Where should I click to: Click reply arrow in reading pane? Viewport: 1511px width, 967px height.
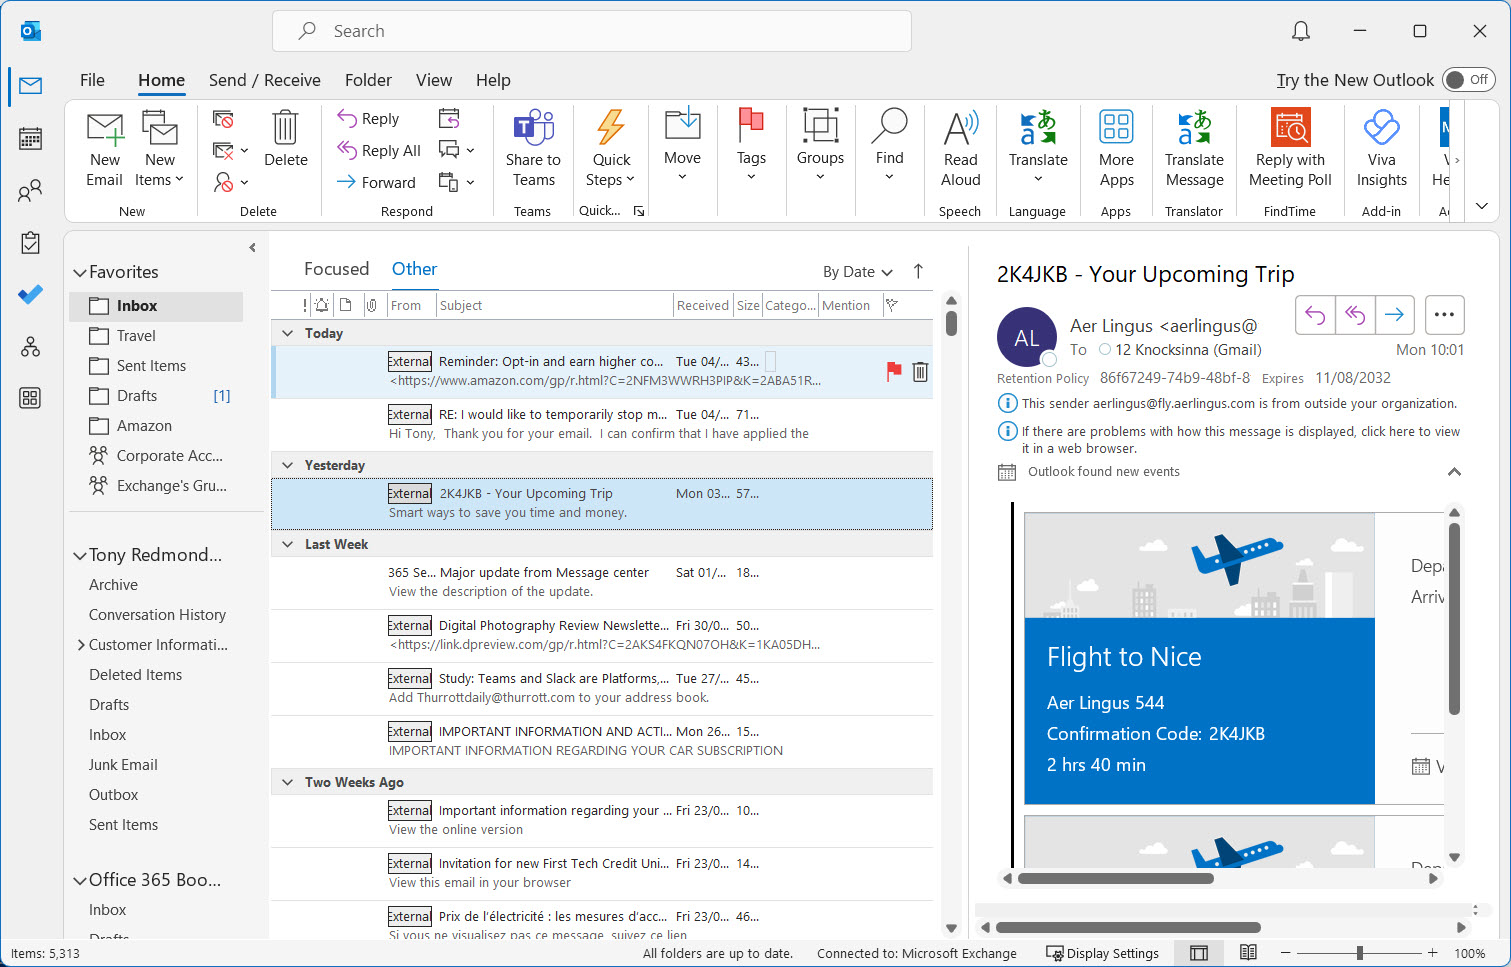coord(1315,315)
